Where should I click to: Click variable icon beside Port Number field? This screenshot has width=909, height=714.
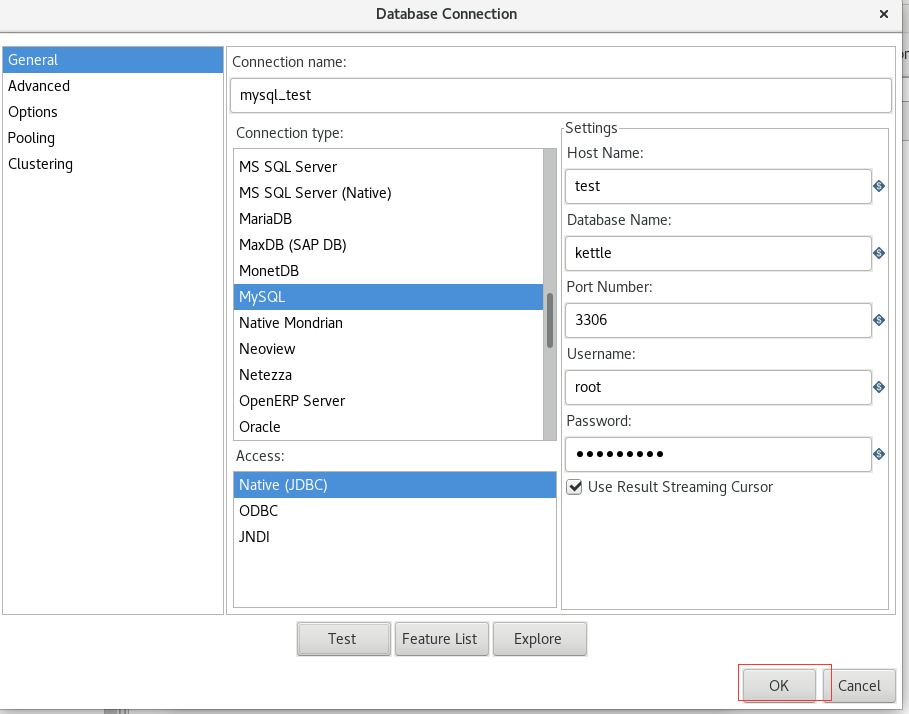coord(879,320)
